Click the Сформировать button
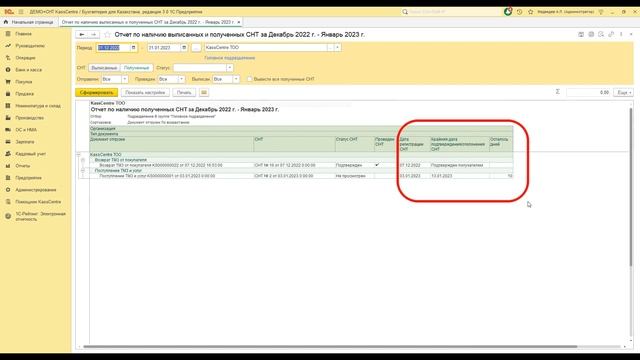Screen dimensions: 640x360 [96, 93]
